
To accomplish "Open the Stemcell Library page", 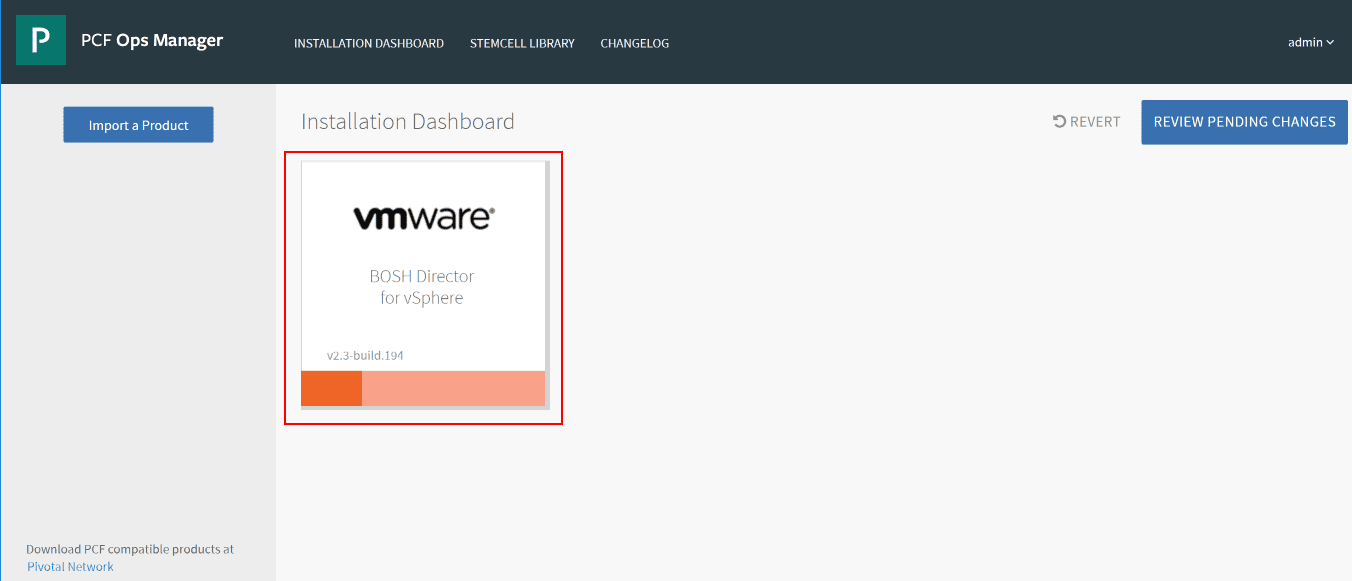I will click(x=522, y=43).
